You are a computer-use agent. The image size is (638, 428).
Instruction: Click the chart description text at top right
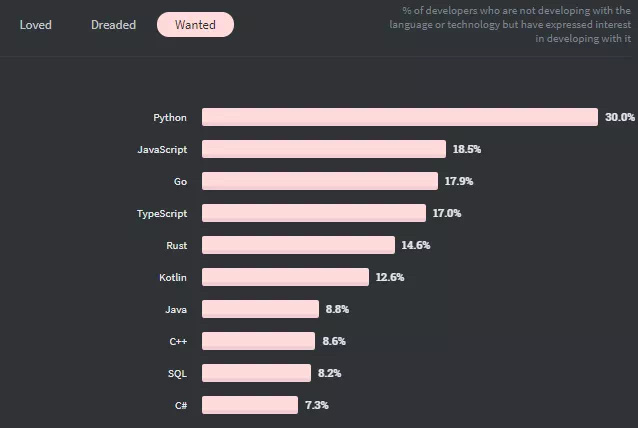[x=510, y=25]
